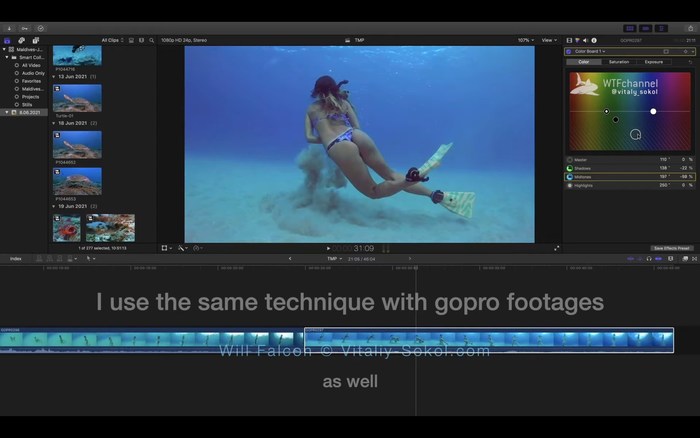Open the 107% zoom level dropdown

pyautogui.click(x=525, y=40)
